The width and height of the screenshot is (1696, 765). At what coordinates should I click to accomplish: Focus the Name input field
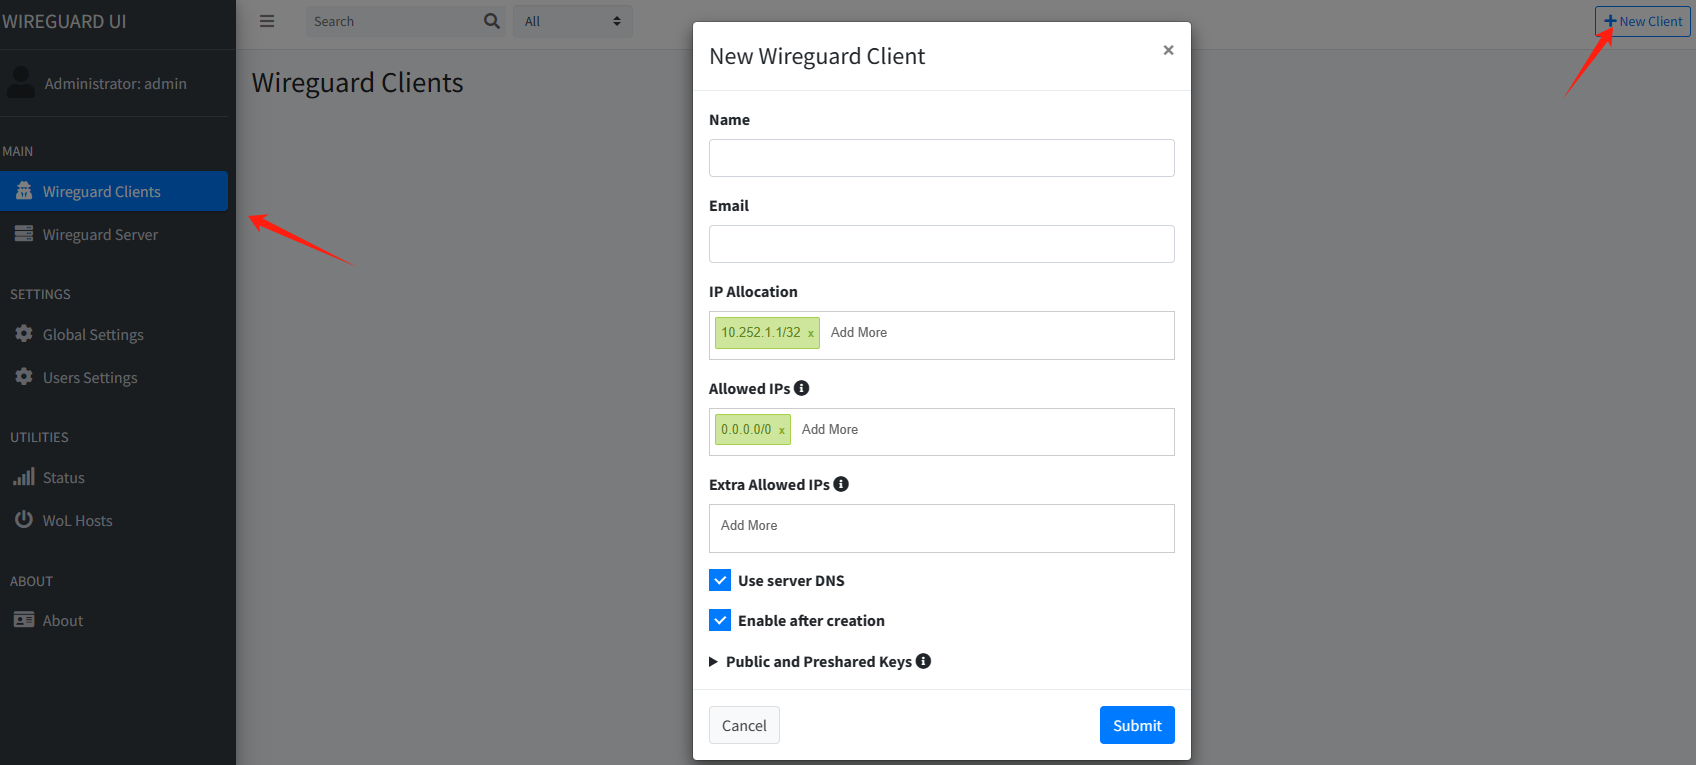[941, 158]
